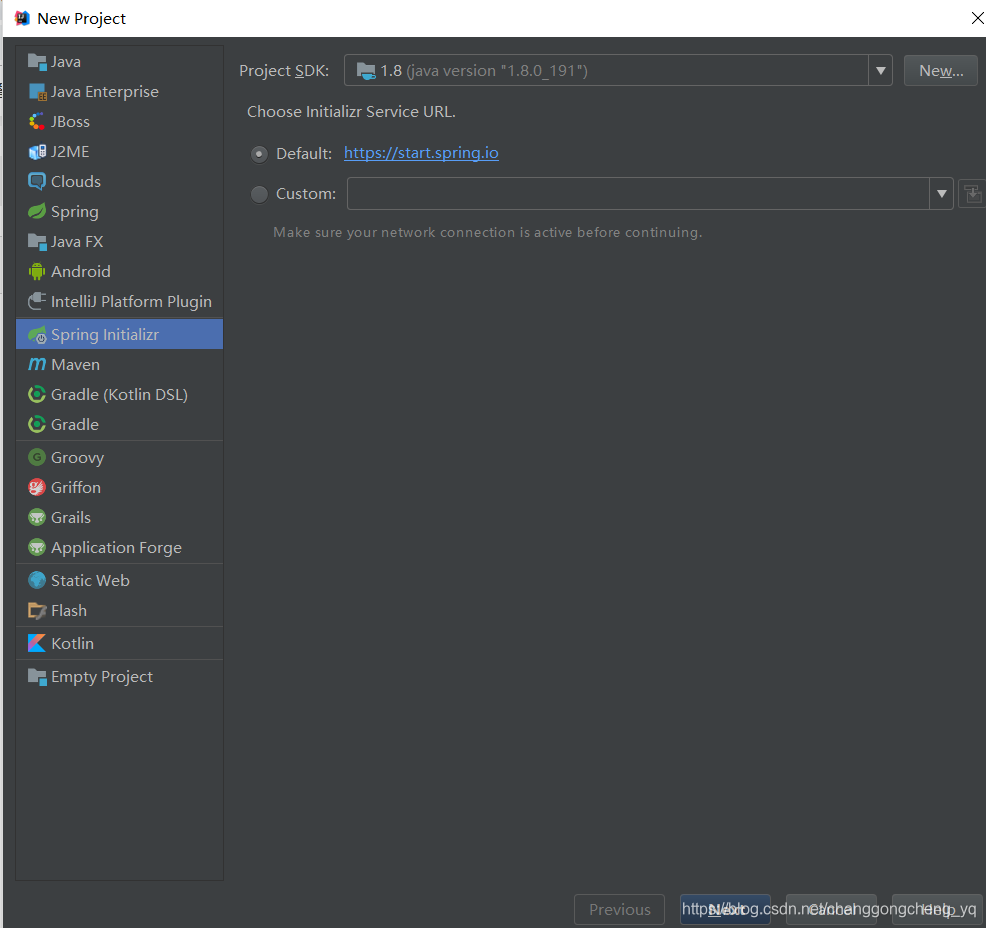Open the Project SDK combo box
The height and width of the screenshot is (928, 986).
[x=618, y=70]
